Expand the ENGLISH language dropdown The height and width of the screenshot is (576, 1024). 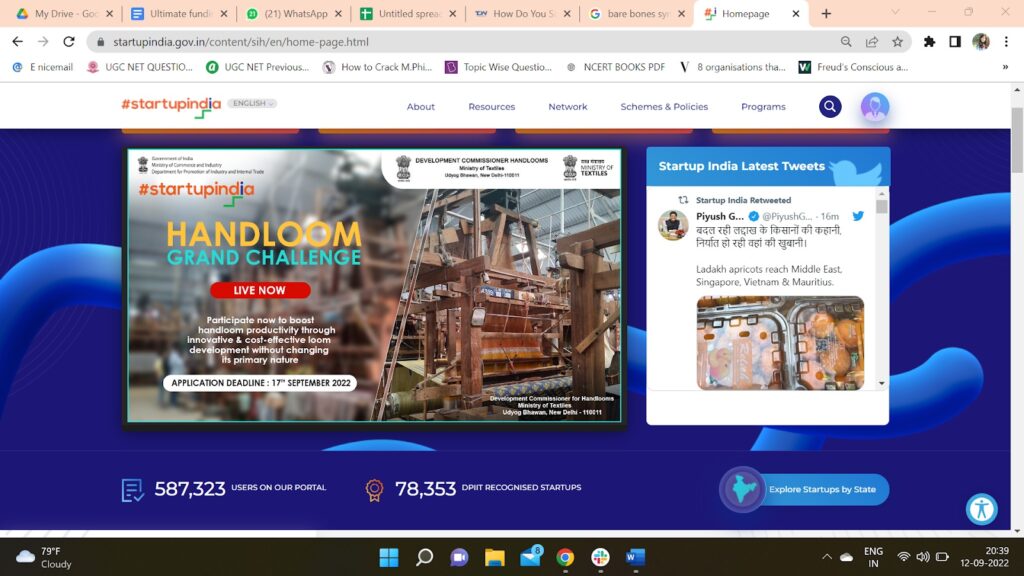[252, 103]
